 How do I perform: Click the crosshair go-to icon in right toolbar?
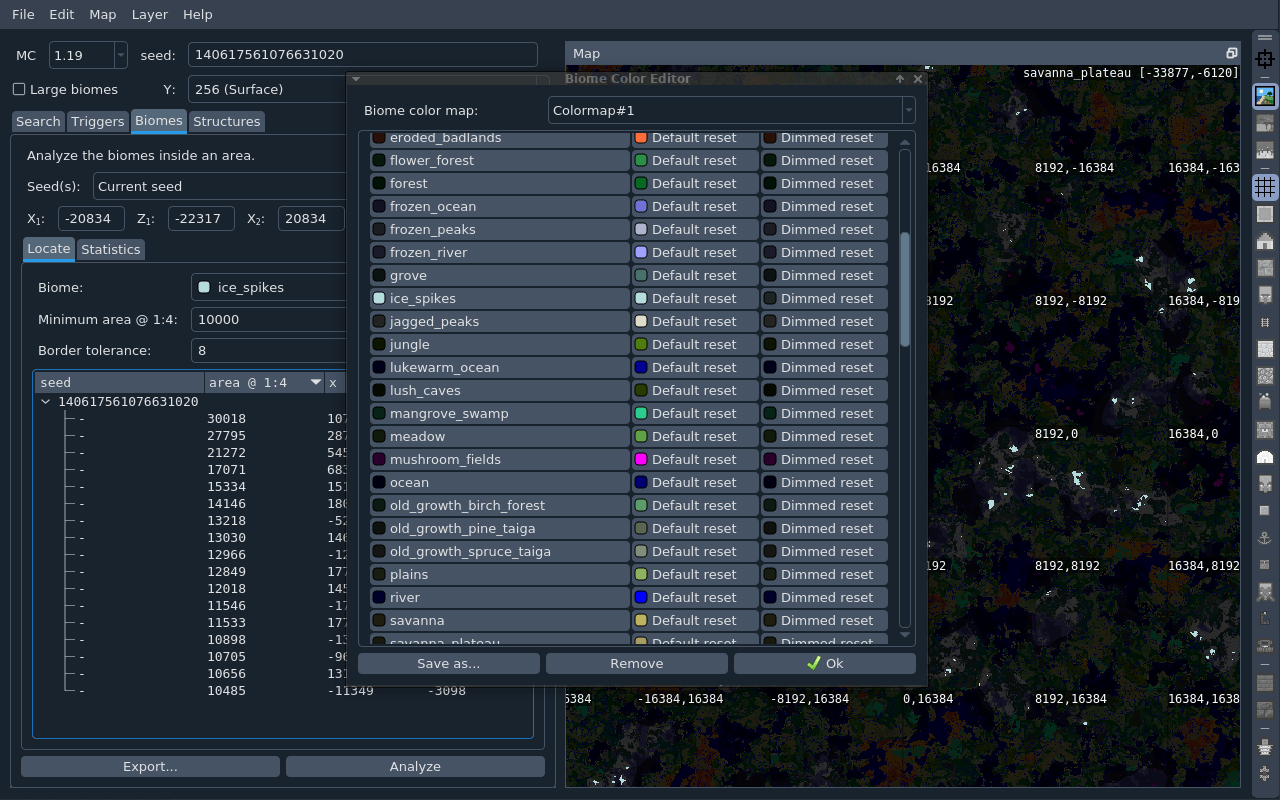(1264, 60)
